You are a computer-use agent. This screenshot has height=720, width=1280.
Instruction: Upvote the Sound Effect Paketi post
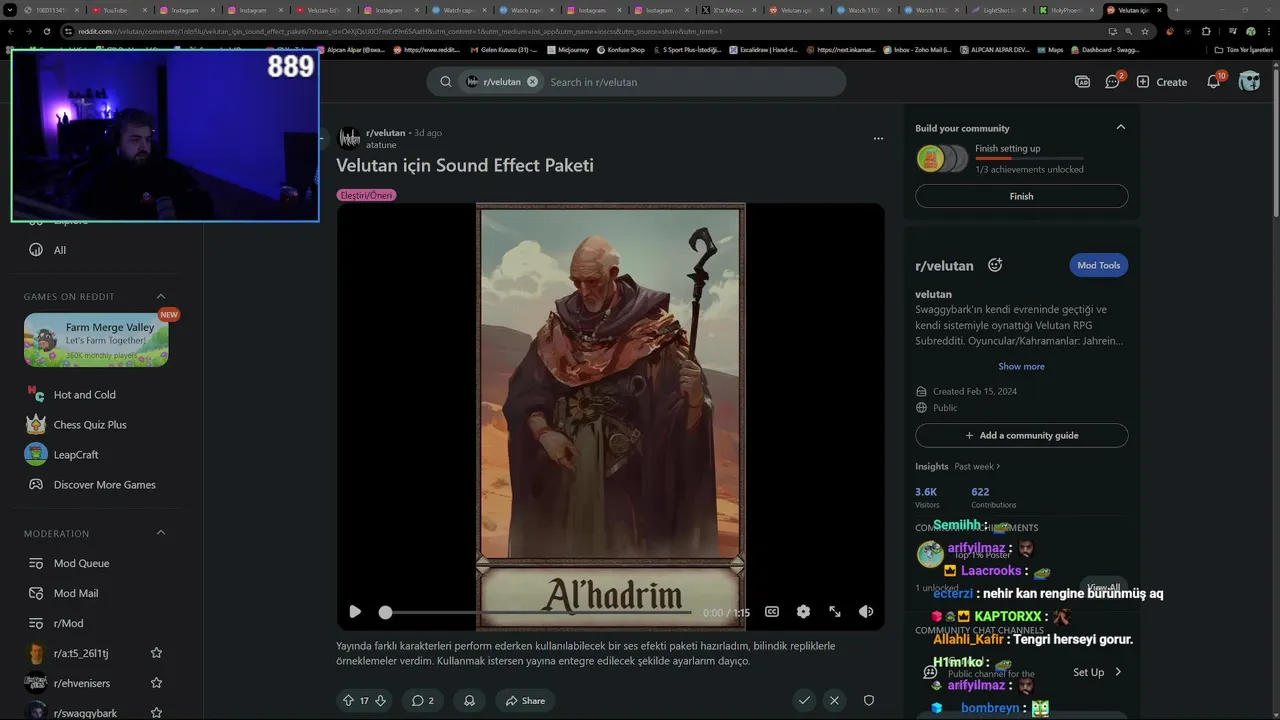[x=348, y=701]
